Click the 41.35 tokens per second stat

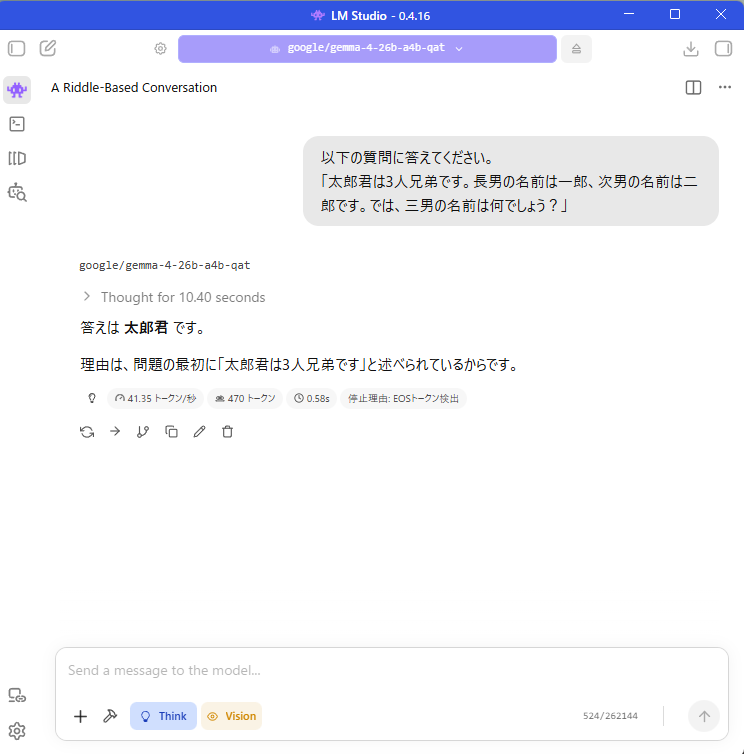click(155, 398)
